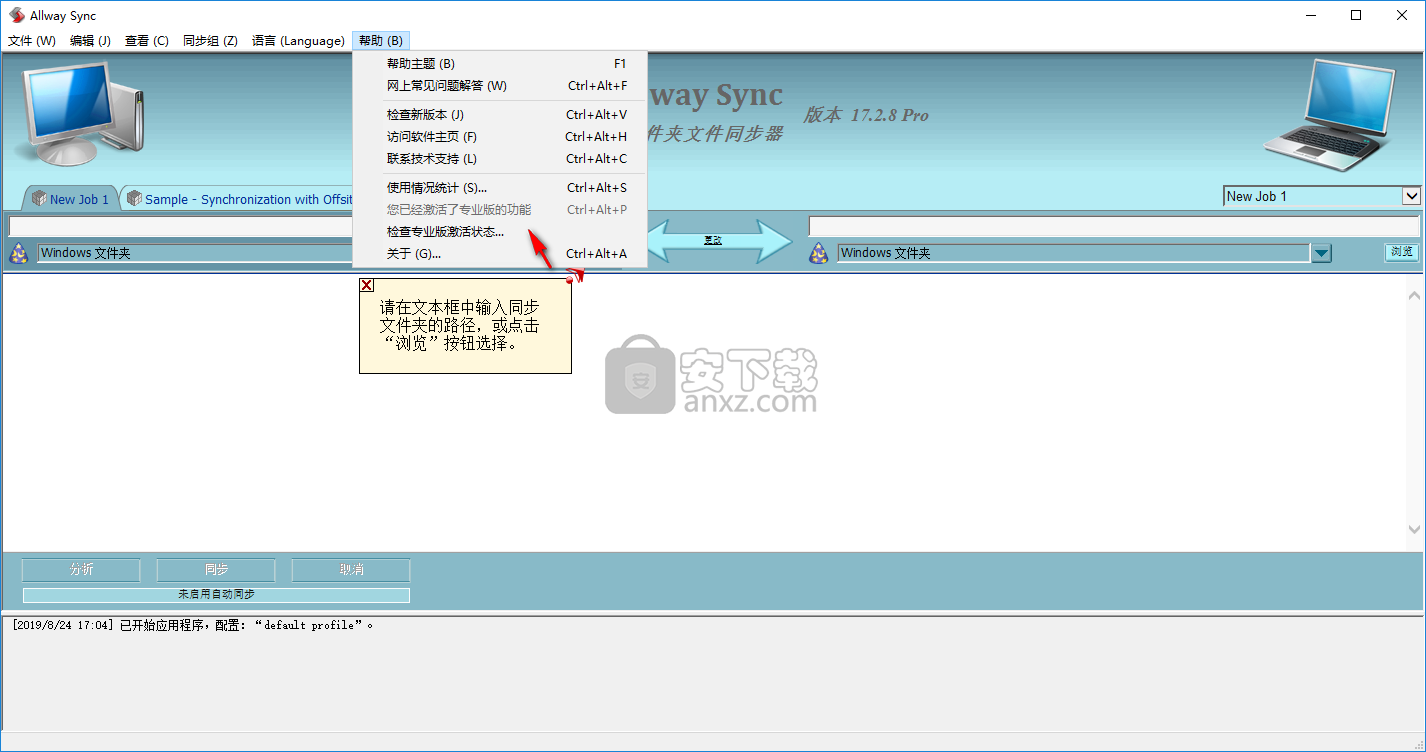1426x752 pixels.
Task: Click the 版本 17.2.8 Pro text
Action: 866,116
